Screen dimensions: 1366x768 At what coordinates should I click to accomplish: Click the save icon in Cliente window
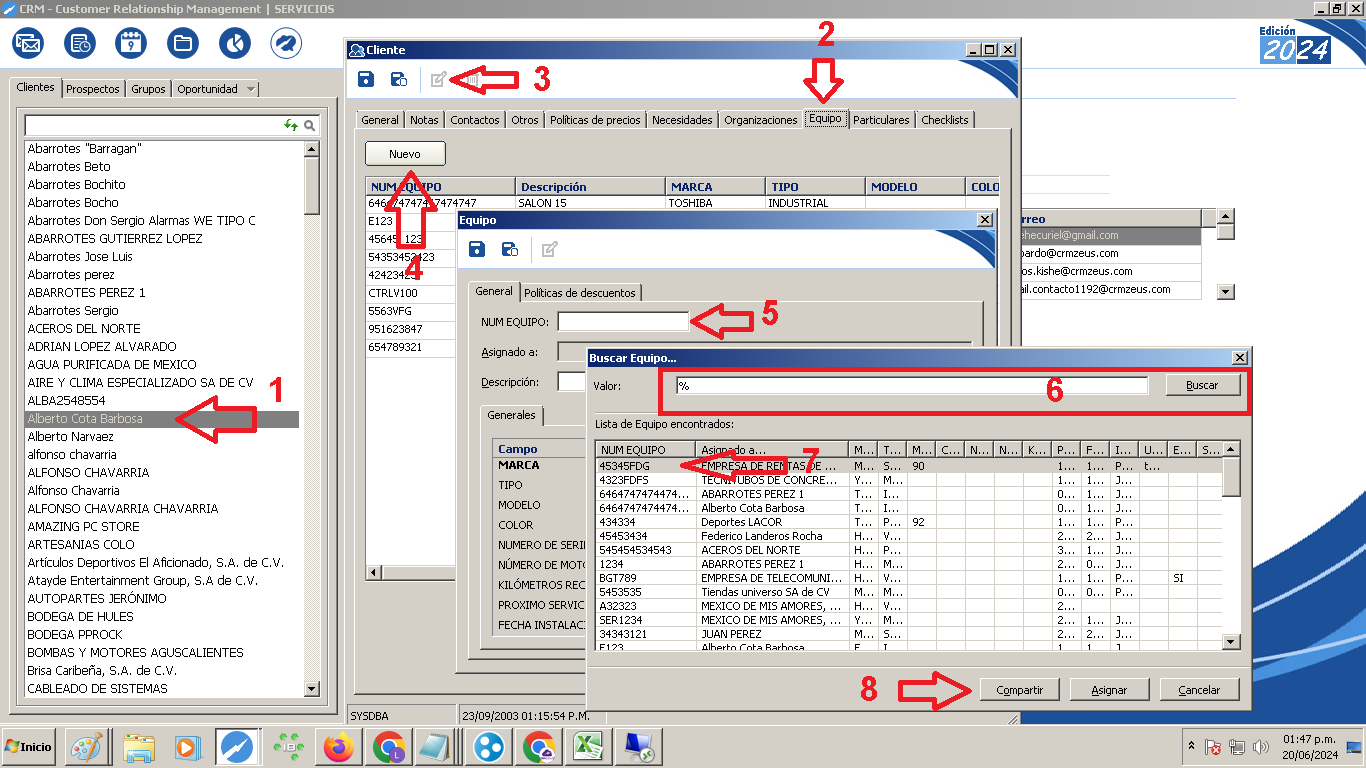[366, 80]
